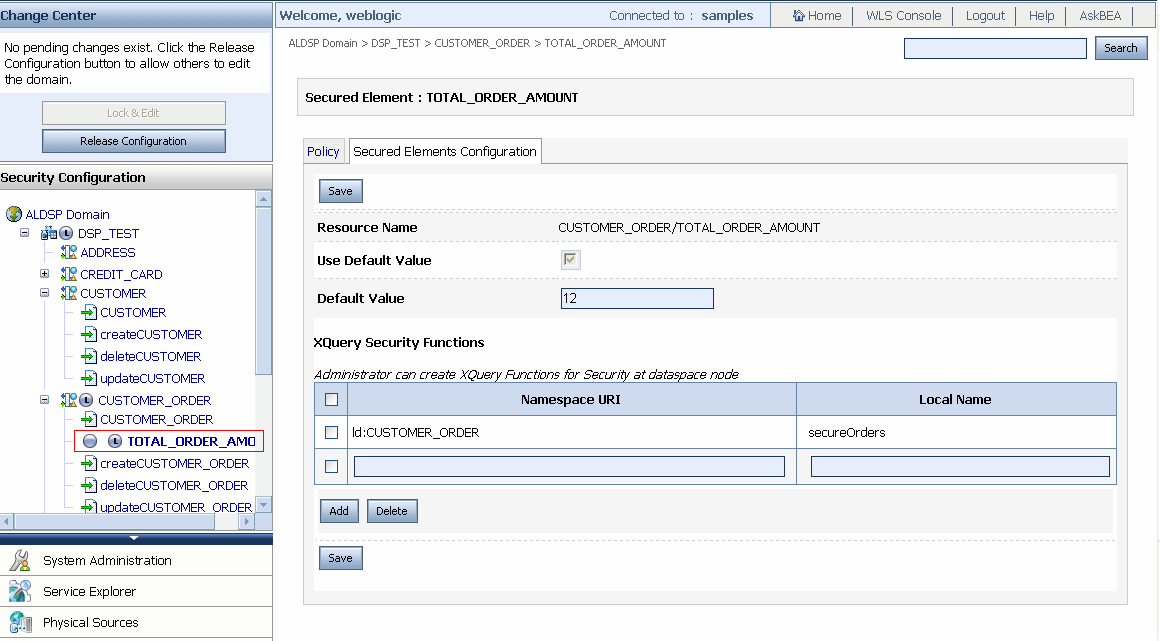Click the top Save button
Screen dimensions: 1160x641
[x=340, y=191]
